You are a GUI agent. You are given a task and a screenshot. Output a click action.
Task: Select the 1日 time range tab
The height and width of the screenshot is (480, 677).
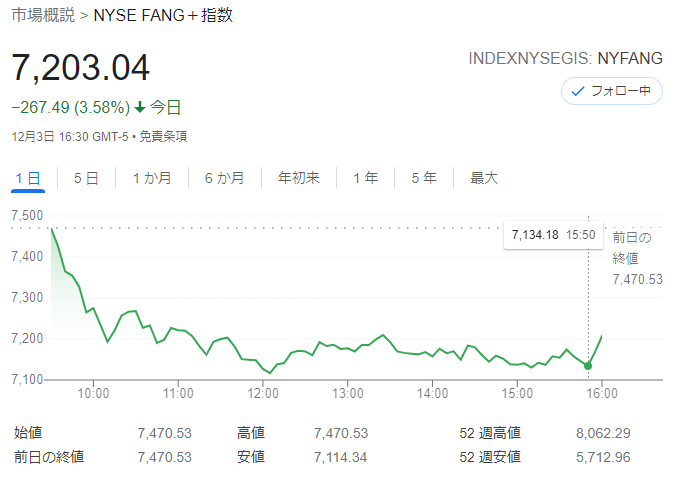(x=28, y=178)
